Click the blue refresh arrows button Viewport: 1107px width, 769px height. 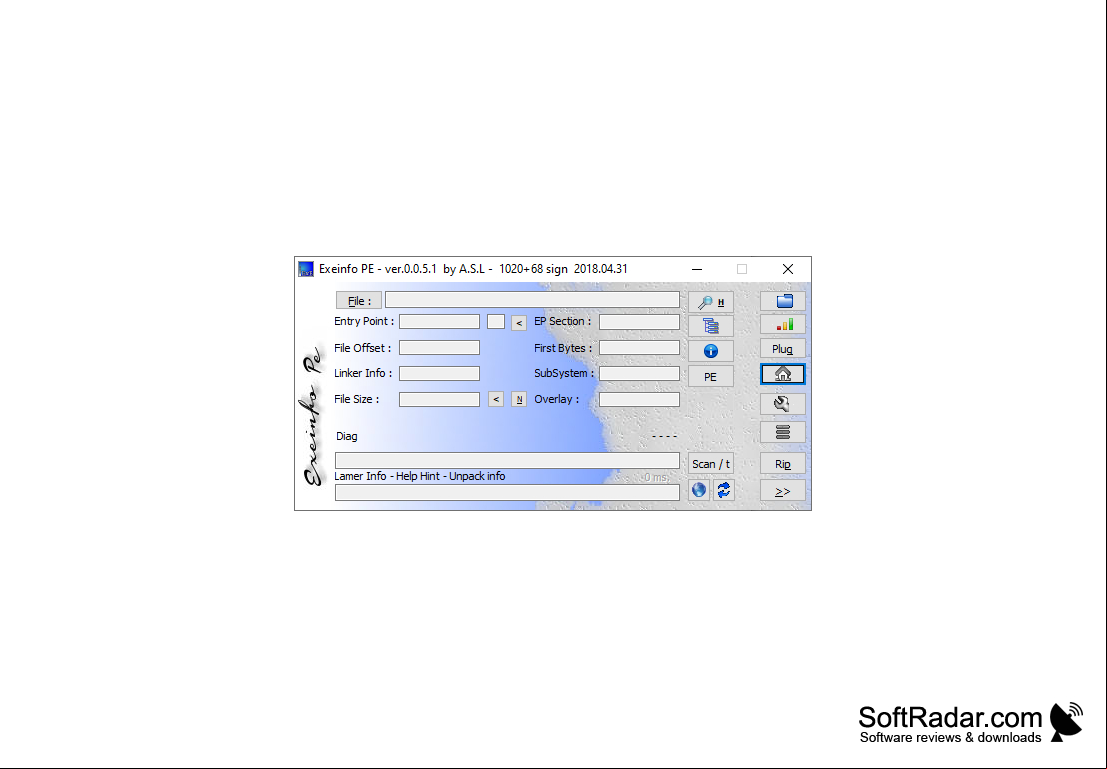[x=724, y=490]
